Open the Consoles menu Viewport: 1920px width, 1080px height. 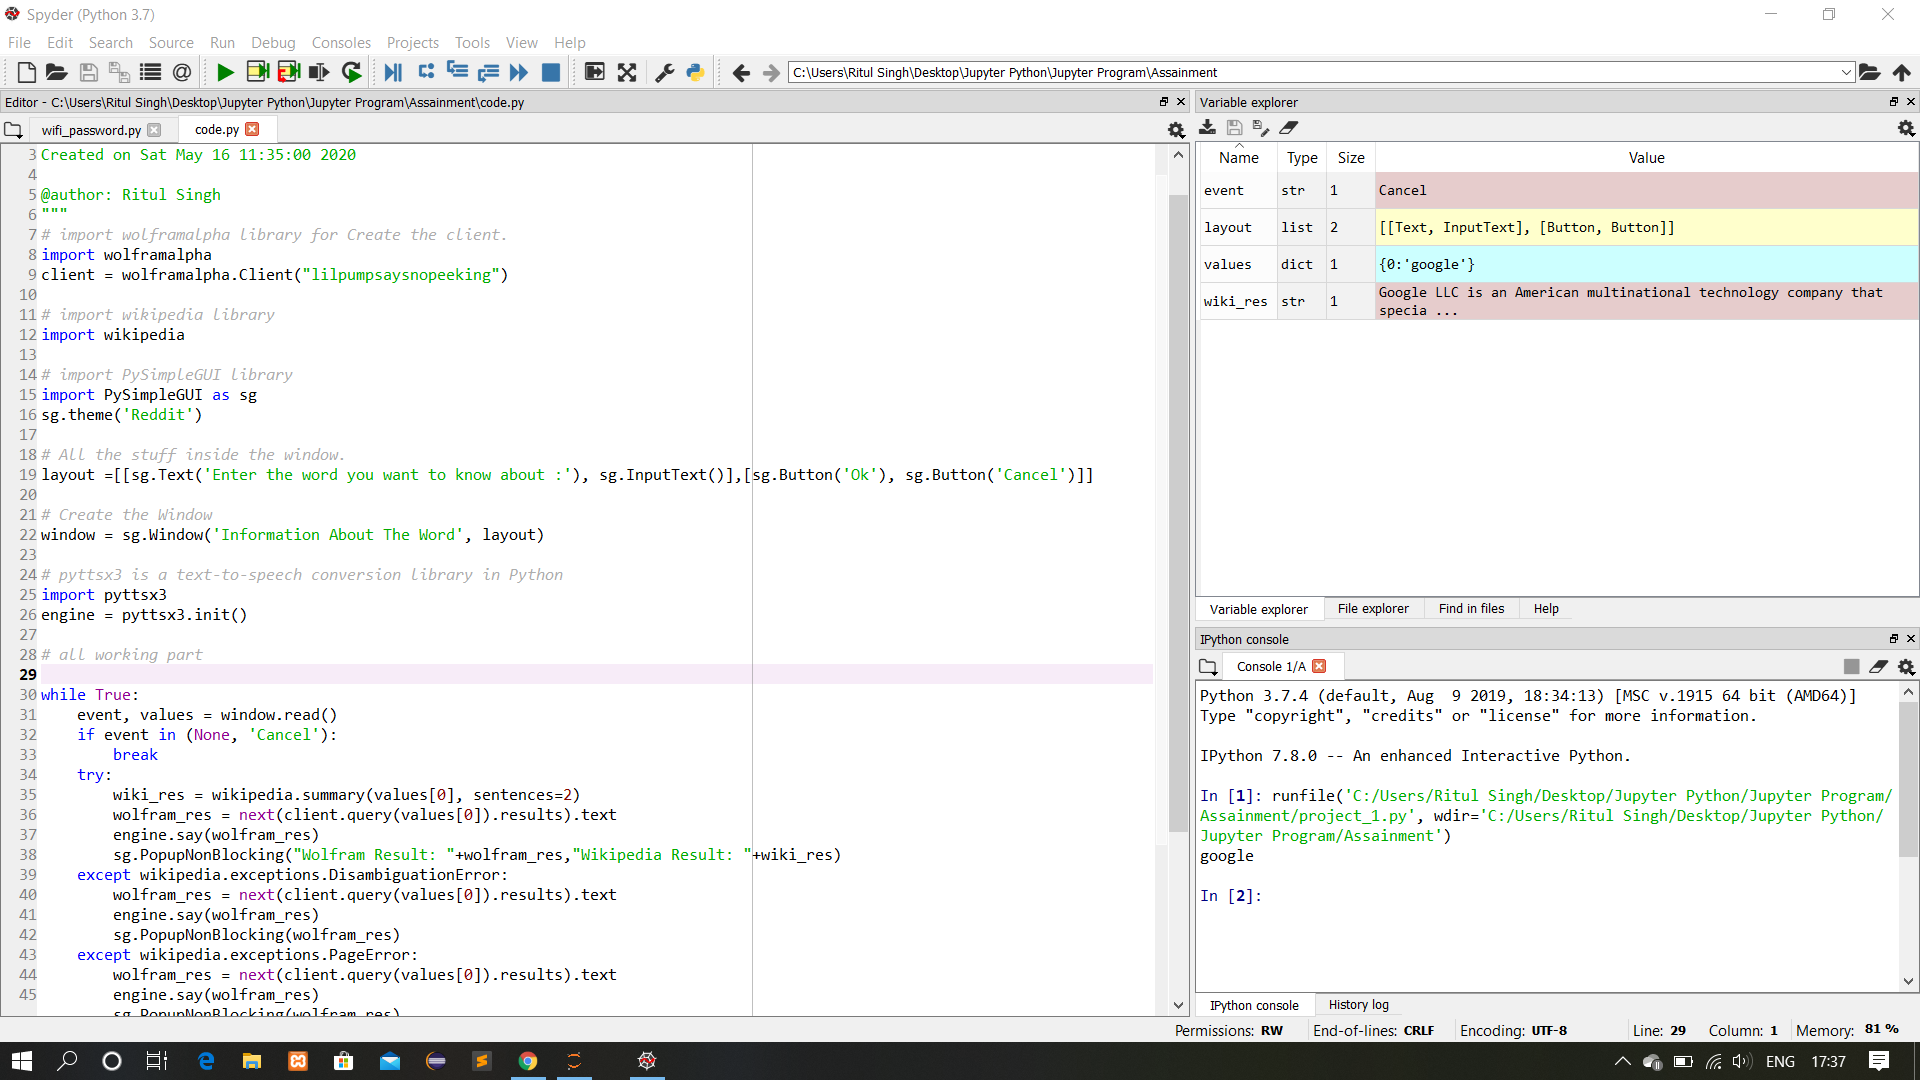341,42
